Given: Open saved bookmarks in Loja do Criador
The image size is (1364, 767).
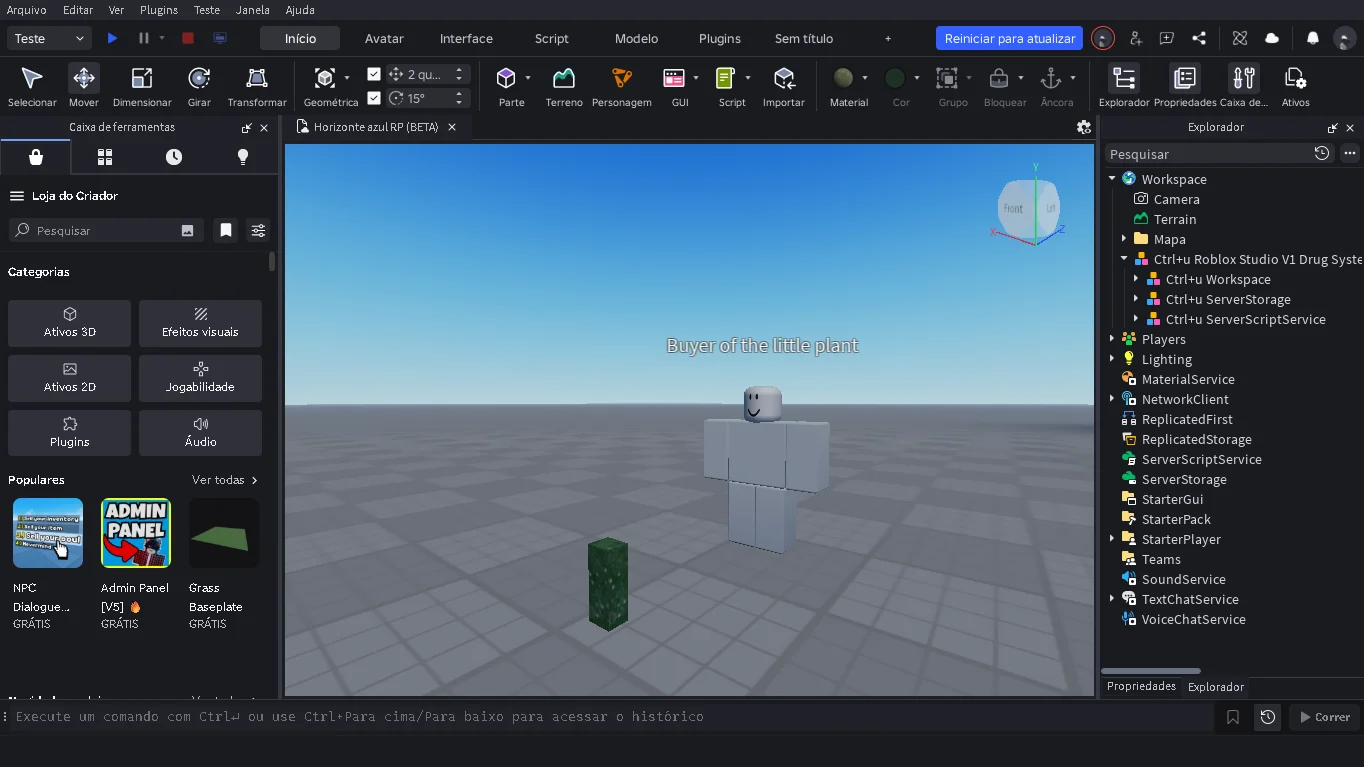Looking at the screenshot, I should [x=226, y=230].
